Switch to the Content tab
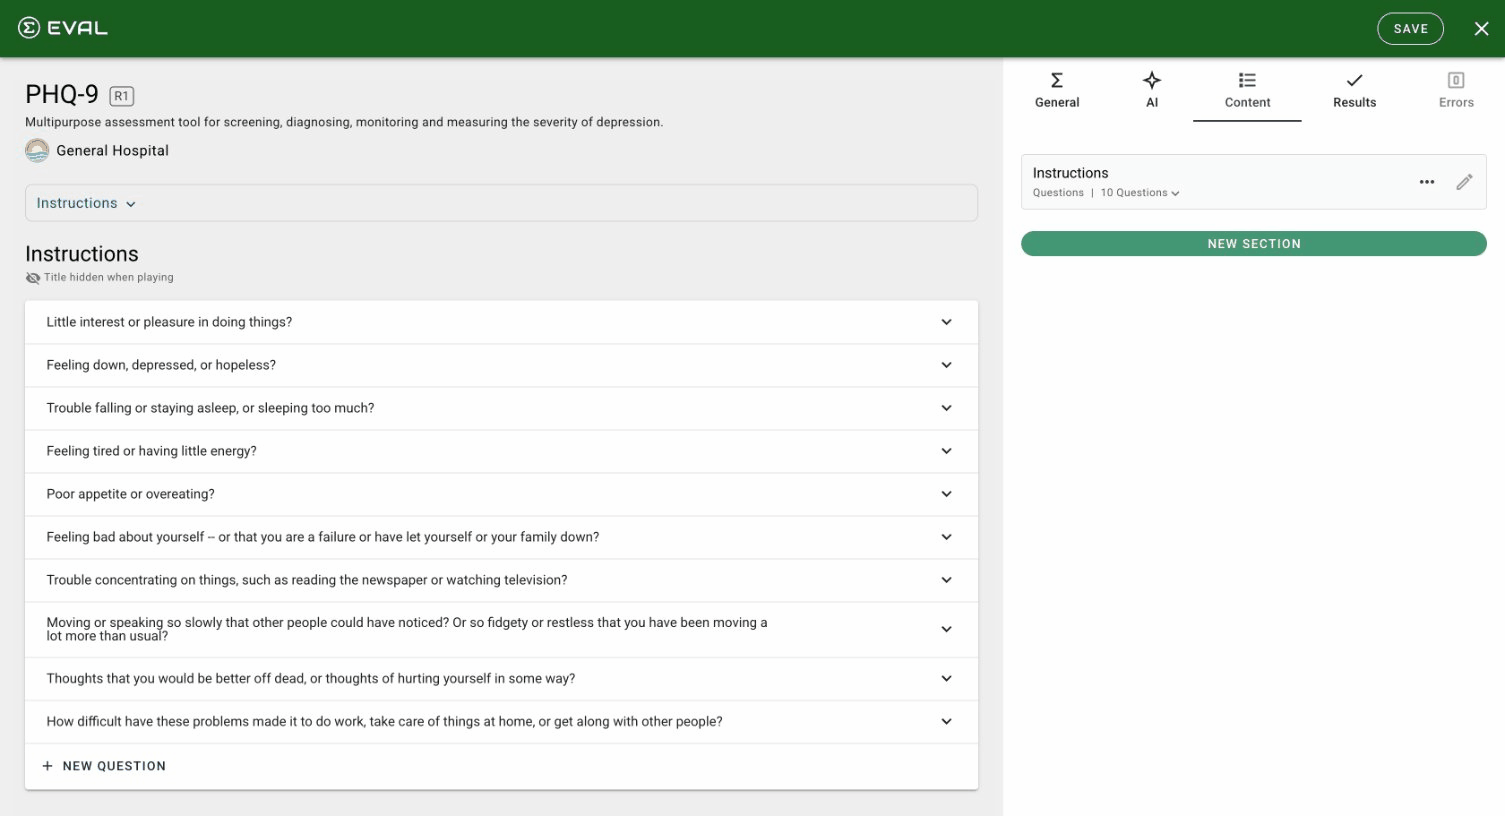Viewport: 1505px width, 816px height. pos(1246,91)
